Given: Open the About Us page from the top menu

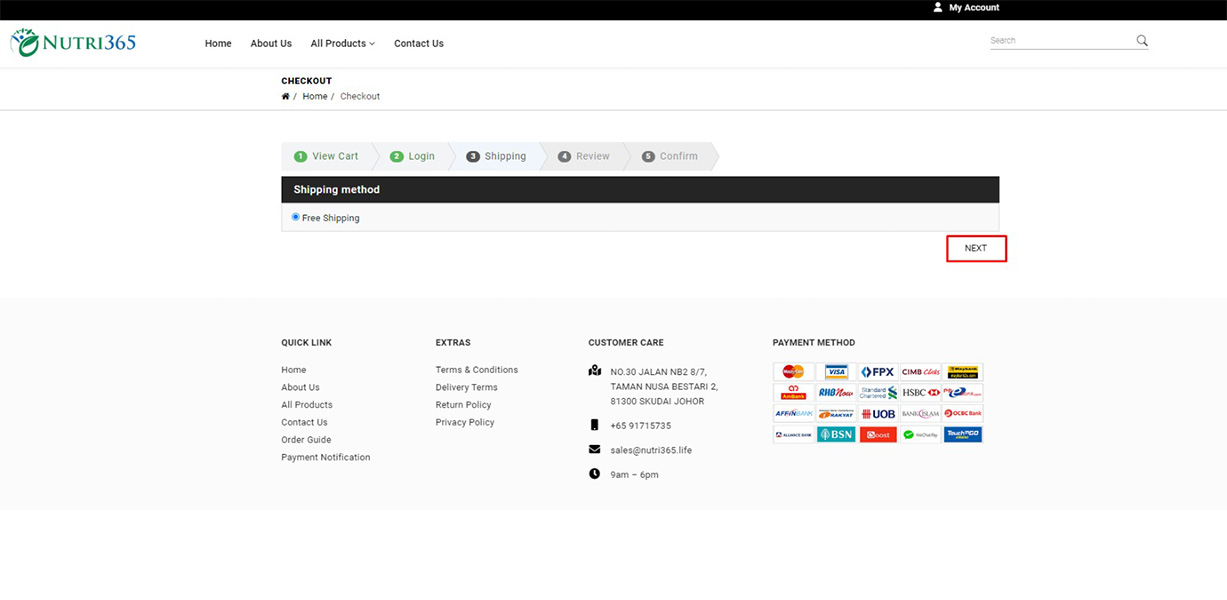Looking at the screenshot, I should click(x=271, y=44).
